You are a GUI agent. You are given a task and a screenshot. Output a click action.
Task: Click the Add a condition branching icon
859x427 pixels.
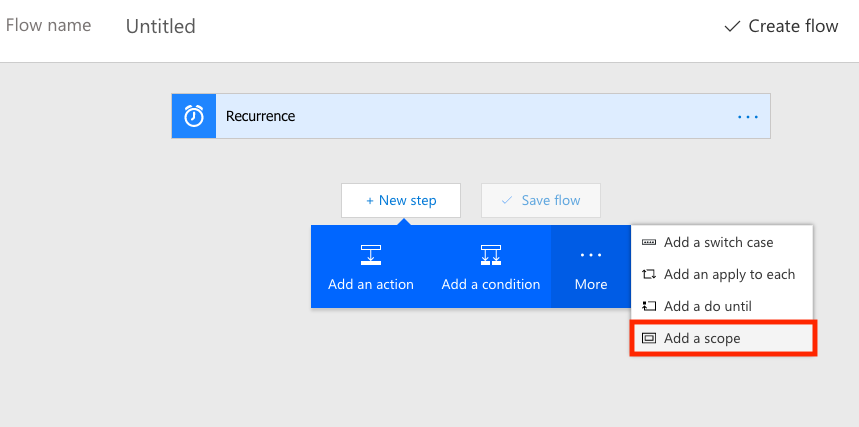(490, 255)
